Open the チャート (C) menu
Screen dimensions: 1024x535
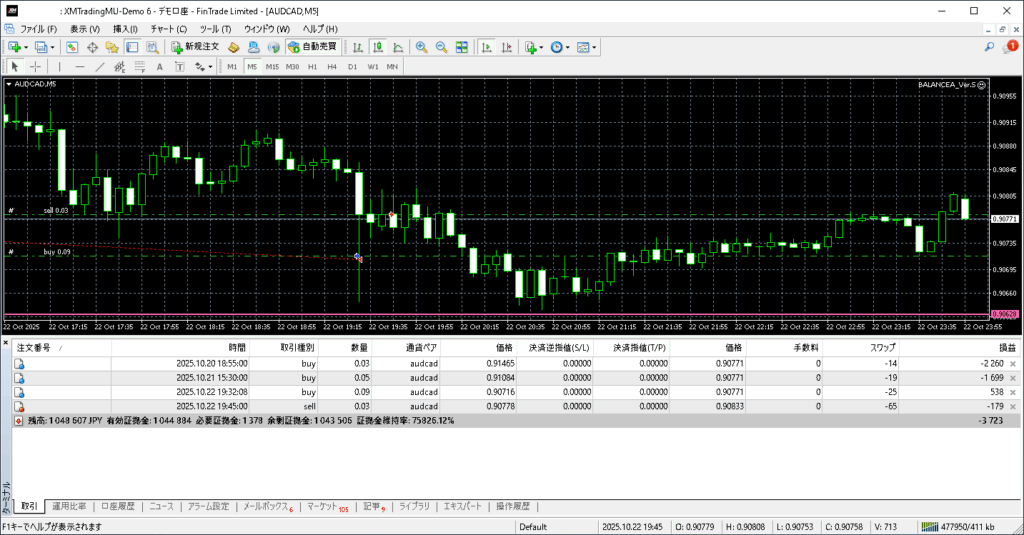tap(168, 29)
